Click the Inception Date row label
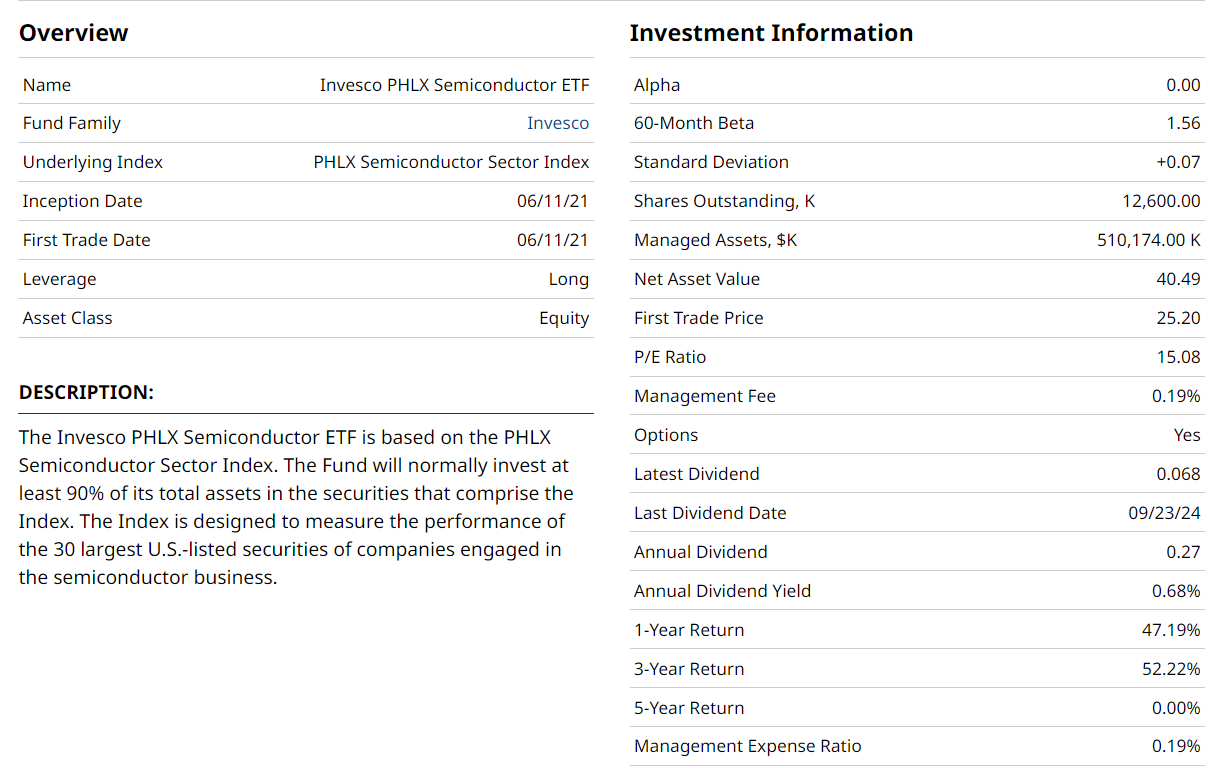The height and width of the screenshot is (770, 1223). [82, 201]
